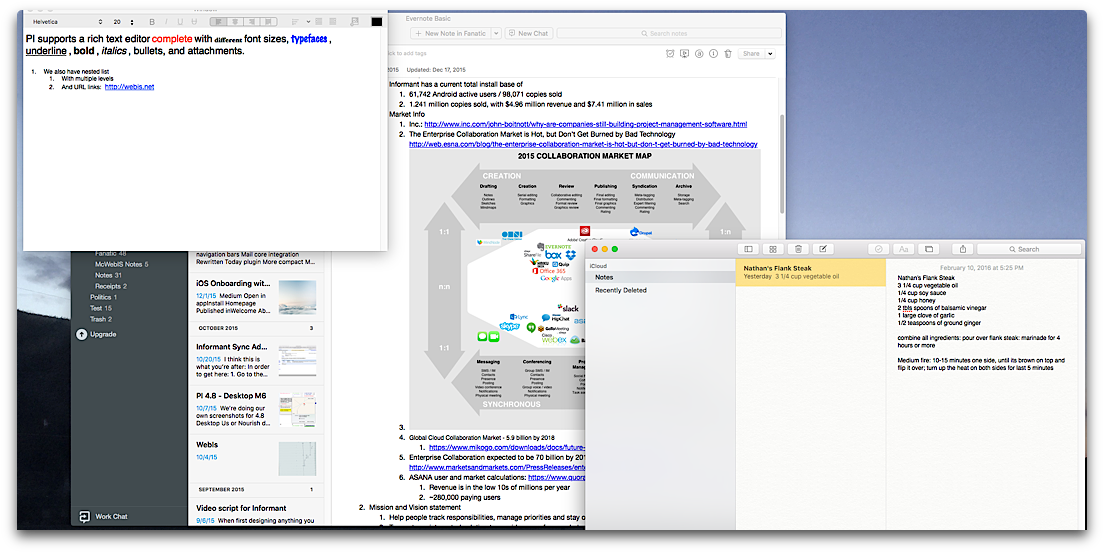
Task: Click the Evernote annotate icon
Action: [699, 53]
